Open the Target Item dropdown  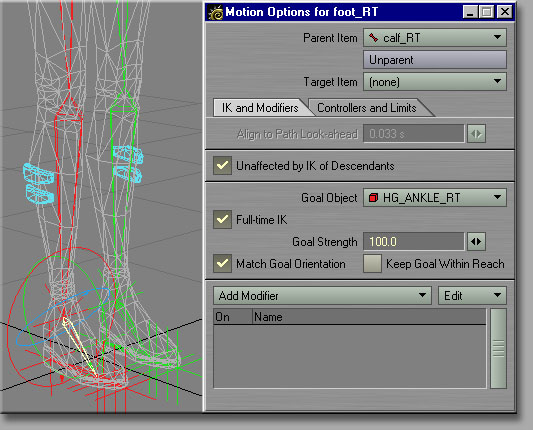[x=435, y=82]
